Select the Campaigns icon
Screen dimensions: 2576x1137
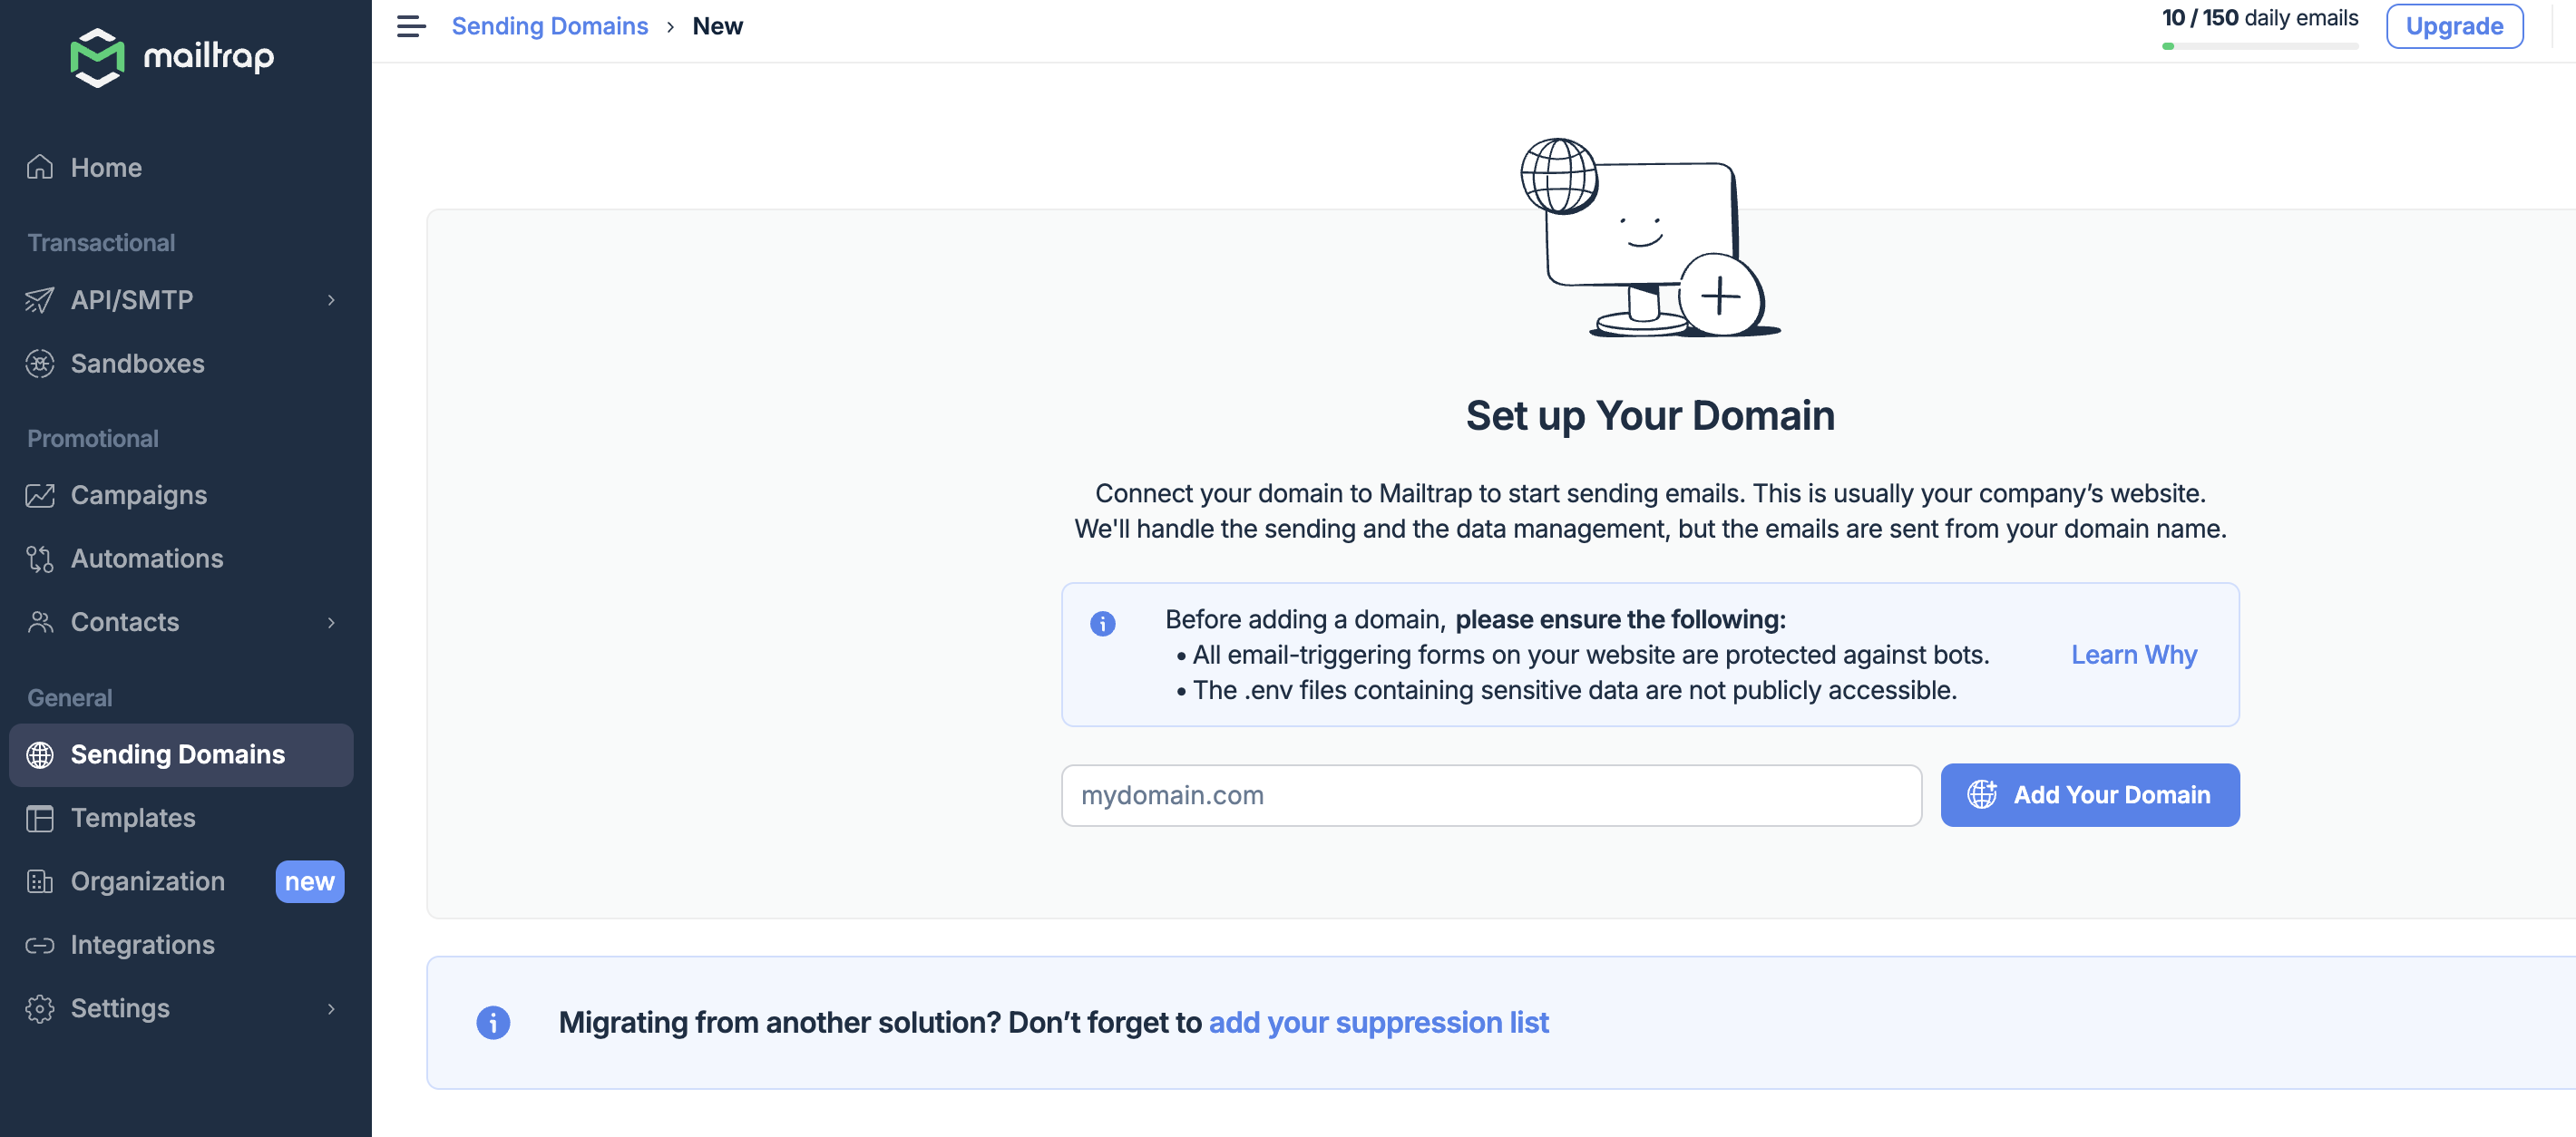coord(39,495)
